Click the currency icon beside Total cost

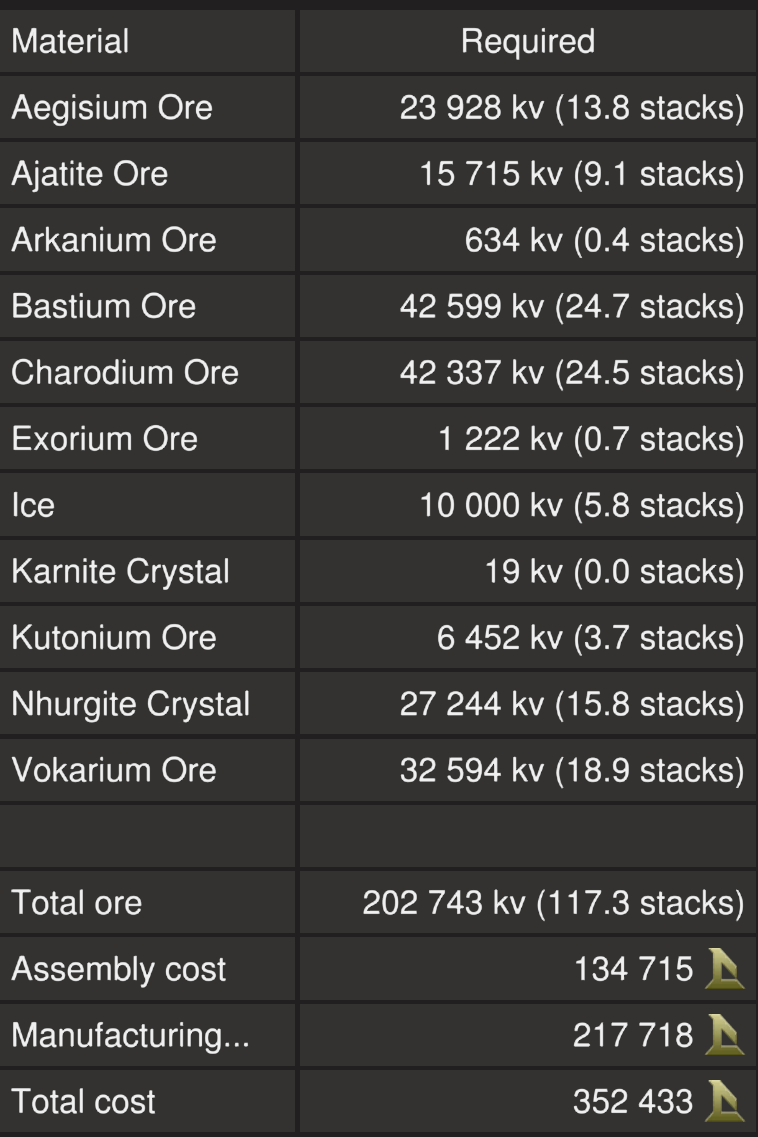[724, 1101]
